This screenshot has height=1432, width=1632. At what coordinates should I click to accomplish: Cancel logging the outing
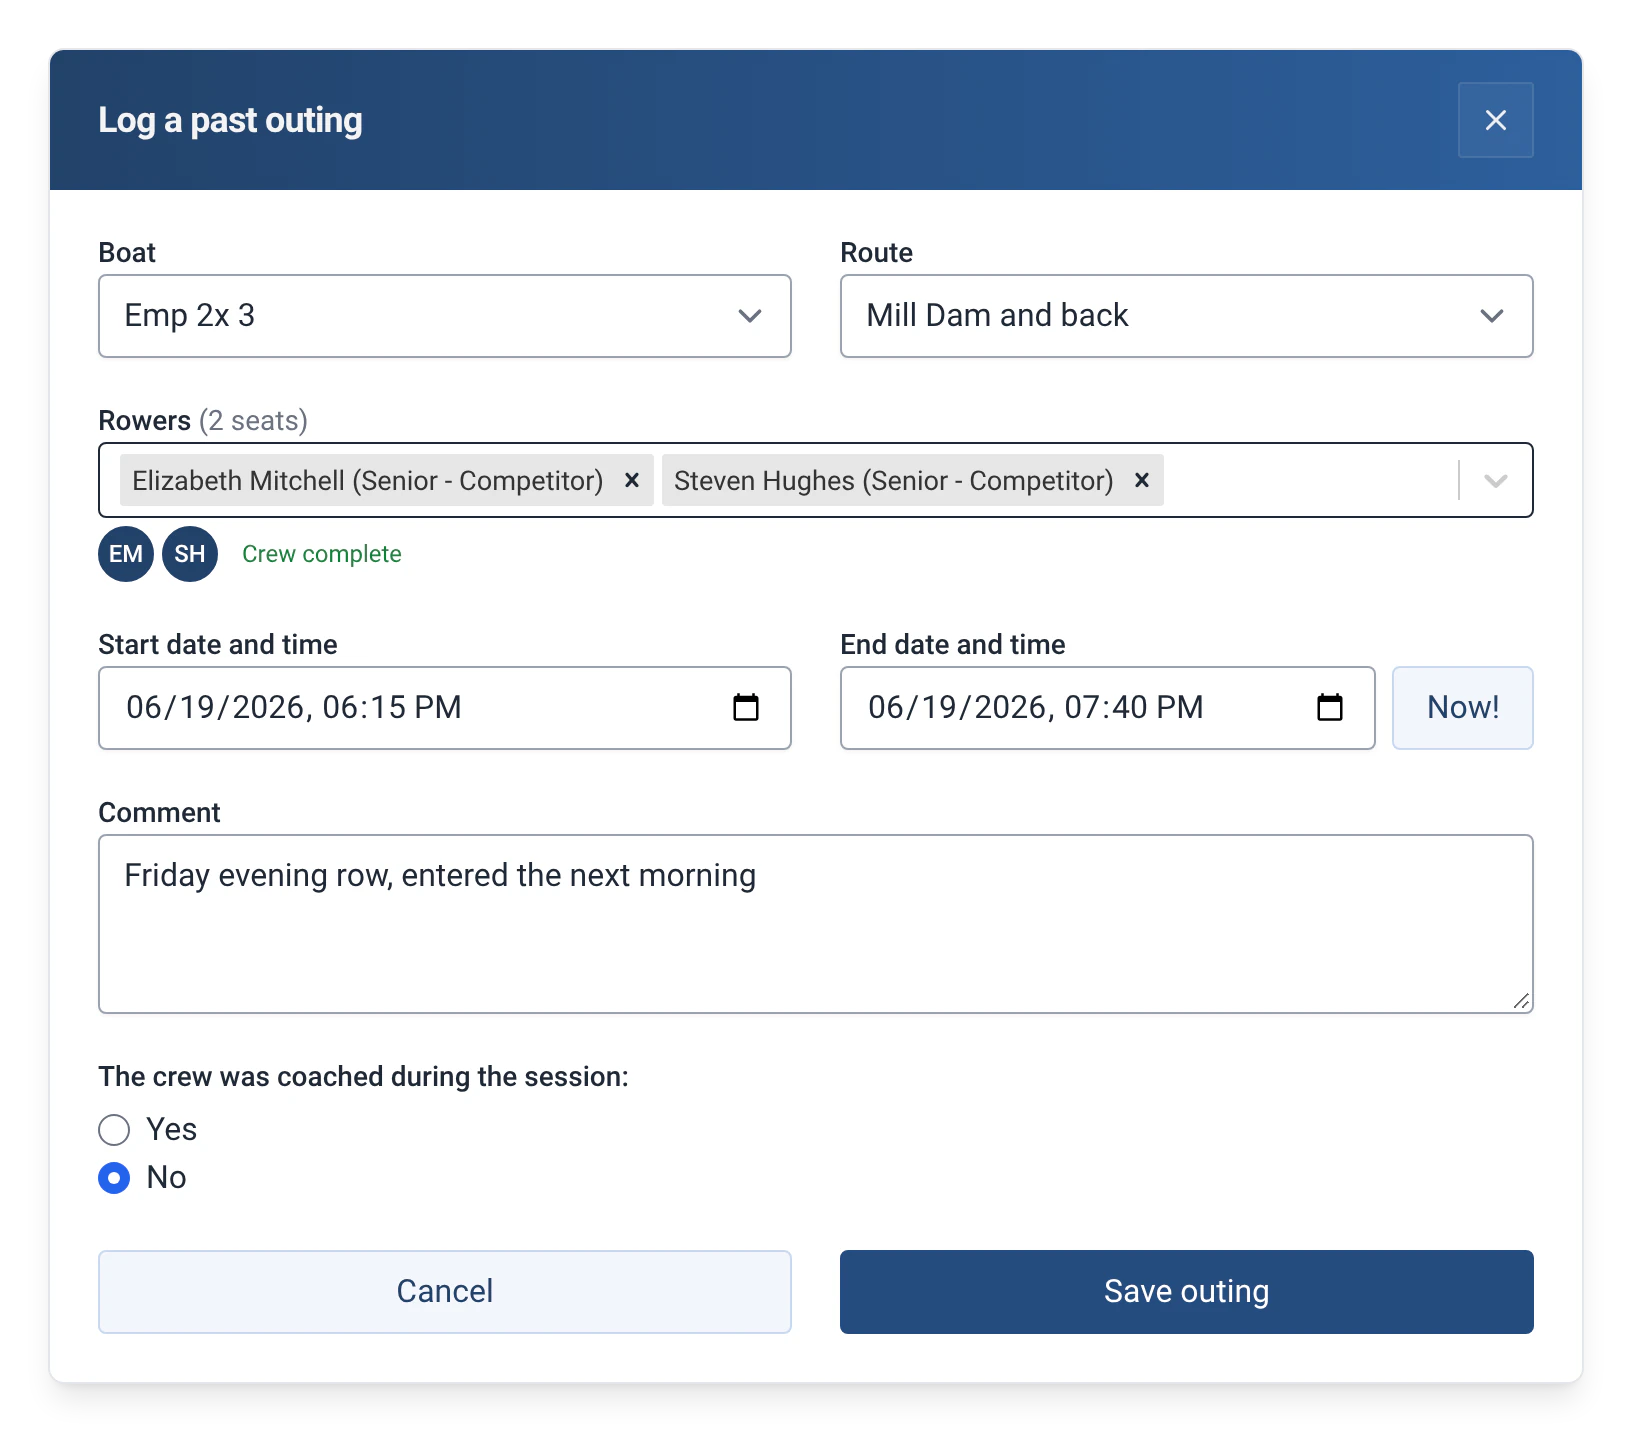(445, 1292)
